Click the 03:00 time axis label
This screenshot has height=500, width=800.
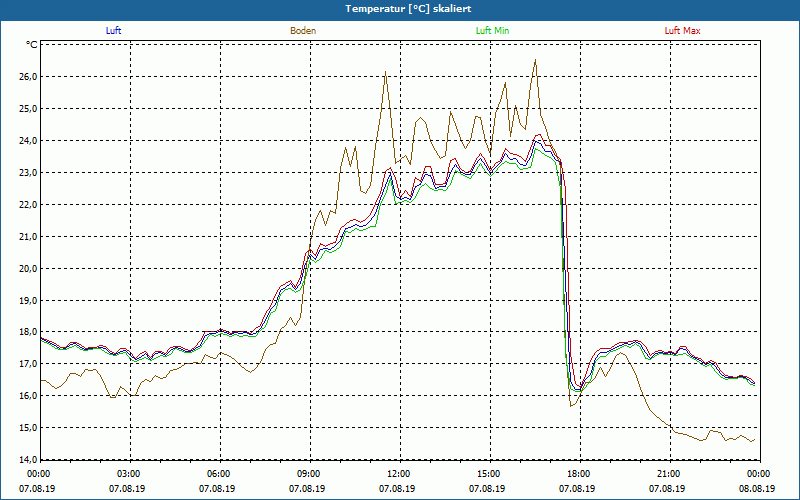(x=131, y=474)
